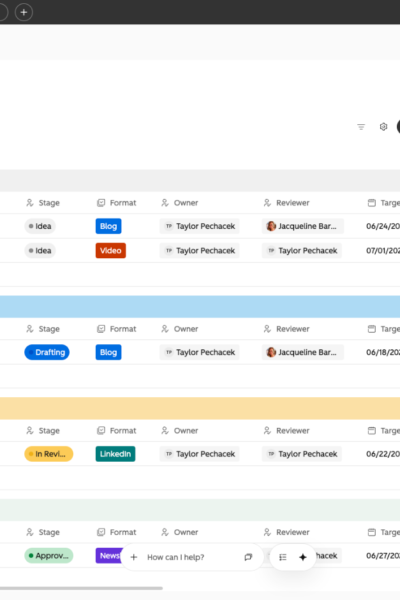
Task: Click the horizontal scrollbar at the bottom
Action: [81, 588]
